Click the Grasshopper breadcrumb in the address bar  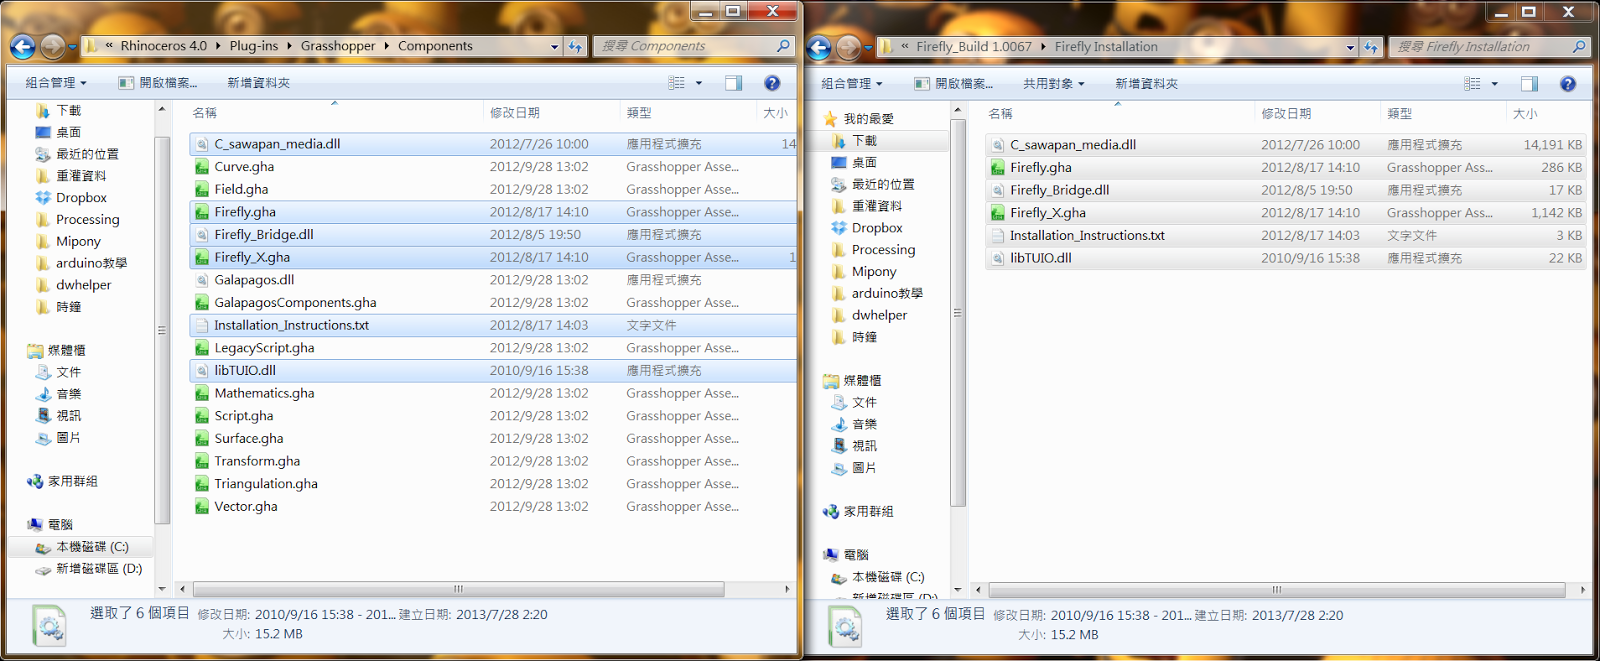point(338,46)
